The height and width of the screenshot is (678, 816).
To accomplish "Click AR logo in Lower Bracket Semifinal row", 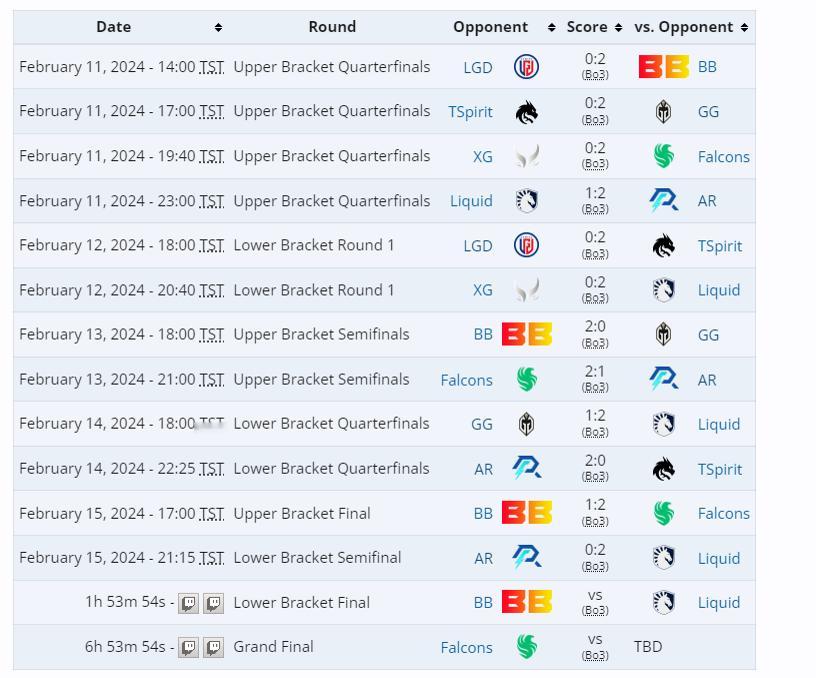I will coord(527,558).
